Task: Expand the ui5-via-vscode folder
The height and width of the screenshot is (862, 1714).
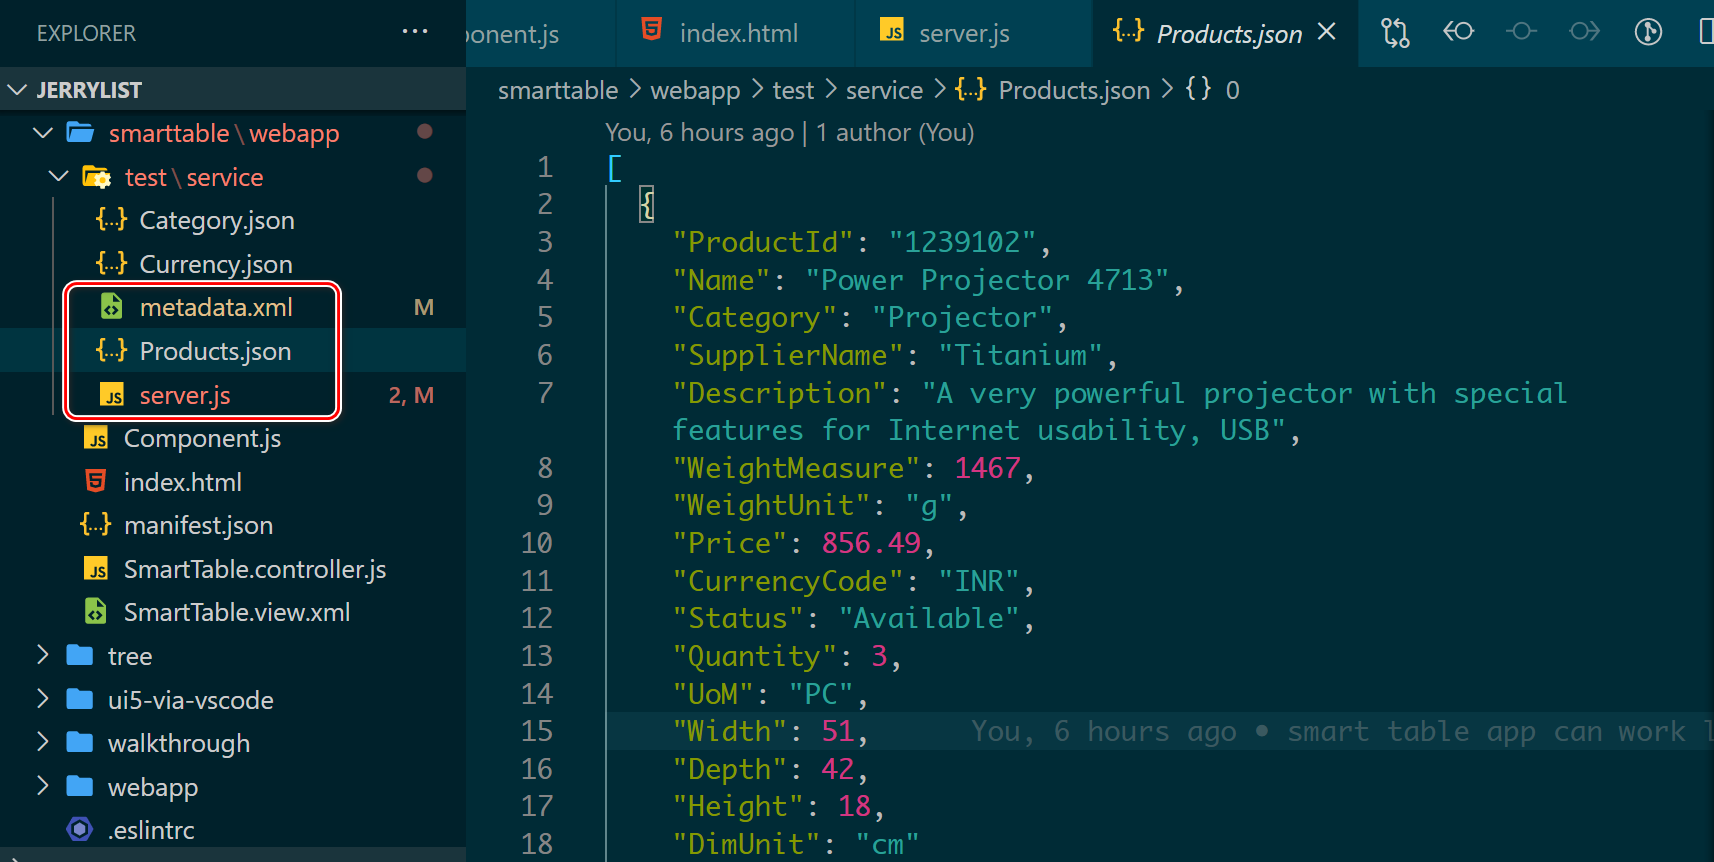Action: pos(43,699)
